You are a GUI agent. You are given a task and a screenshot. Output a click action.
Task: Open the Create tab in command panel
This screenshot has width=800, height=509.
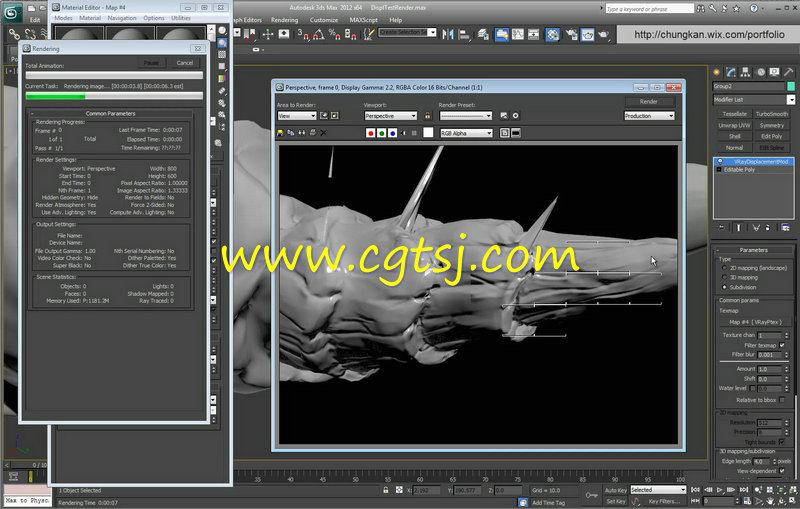(x=716, y=72)
